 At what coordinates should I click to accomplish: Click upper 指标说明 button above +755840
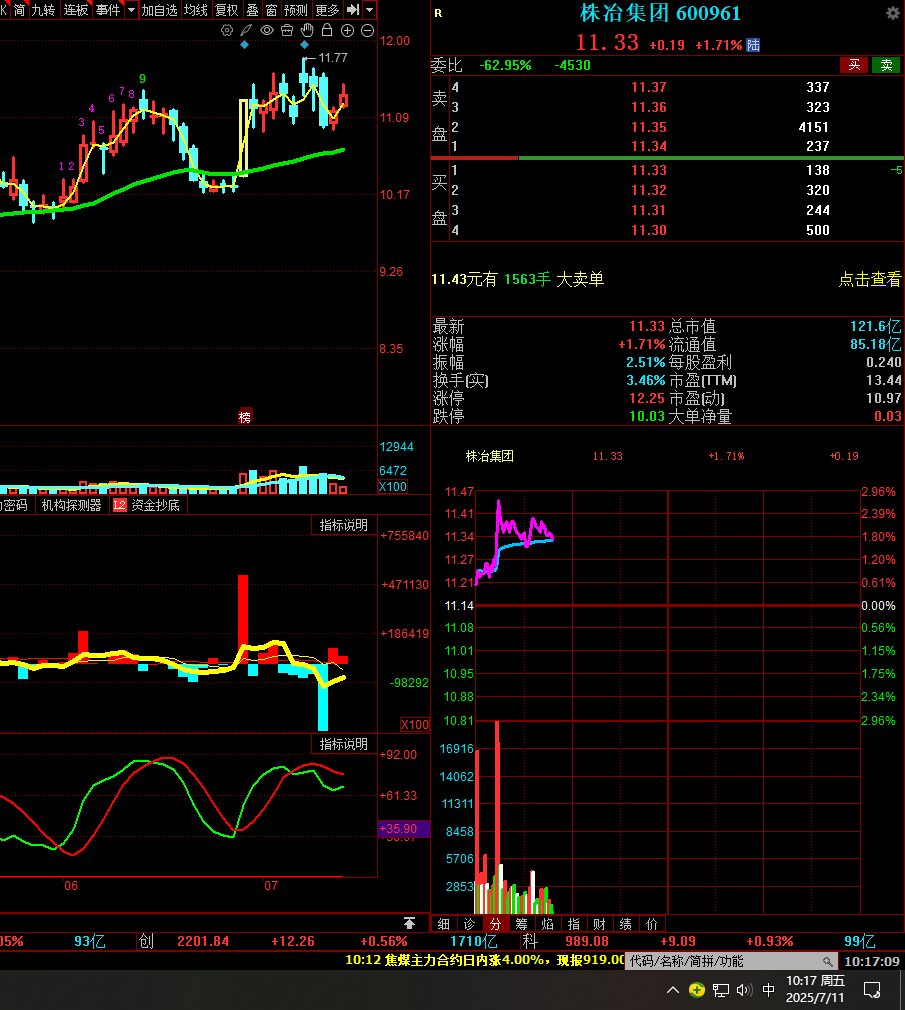click(x=343, y=525)
